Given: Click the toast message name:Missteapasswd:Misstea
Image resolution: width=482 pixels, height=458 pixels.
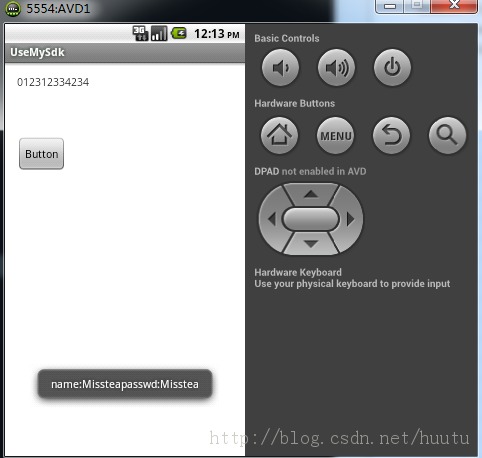Looking at the screenshot, I should tap(125, 384).
